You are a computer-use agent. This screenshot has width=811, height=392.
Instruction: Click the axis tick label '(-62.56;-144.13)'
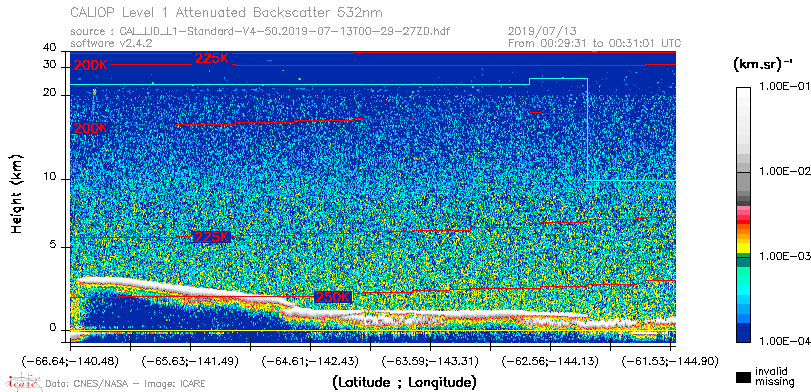(x=549, y=361)
